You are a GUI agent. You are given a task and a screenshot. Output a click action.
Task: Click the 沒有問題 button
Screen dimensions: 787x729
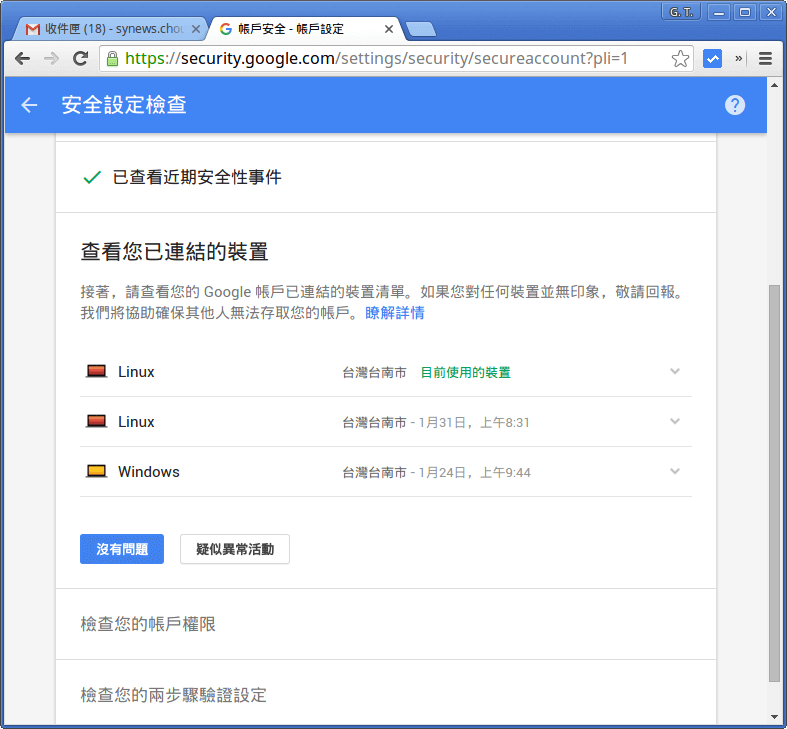click(x=122, y=549)
